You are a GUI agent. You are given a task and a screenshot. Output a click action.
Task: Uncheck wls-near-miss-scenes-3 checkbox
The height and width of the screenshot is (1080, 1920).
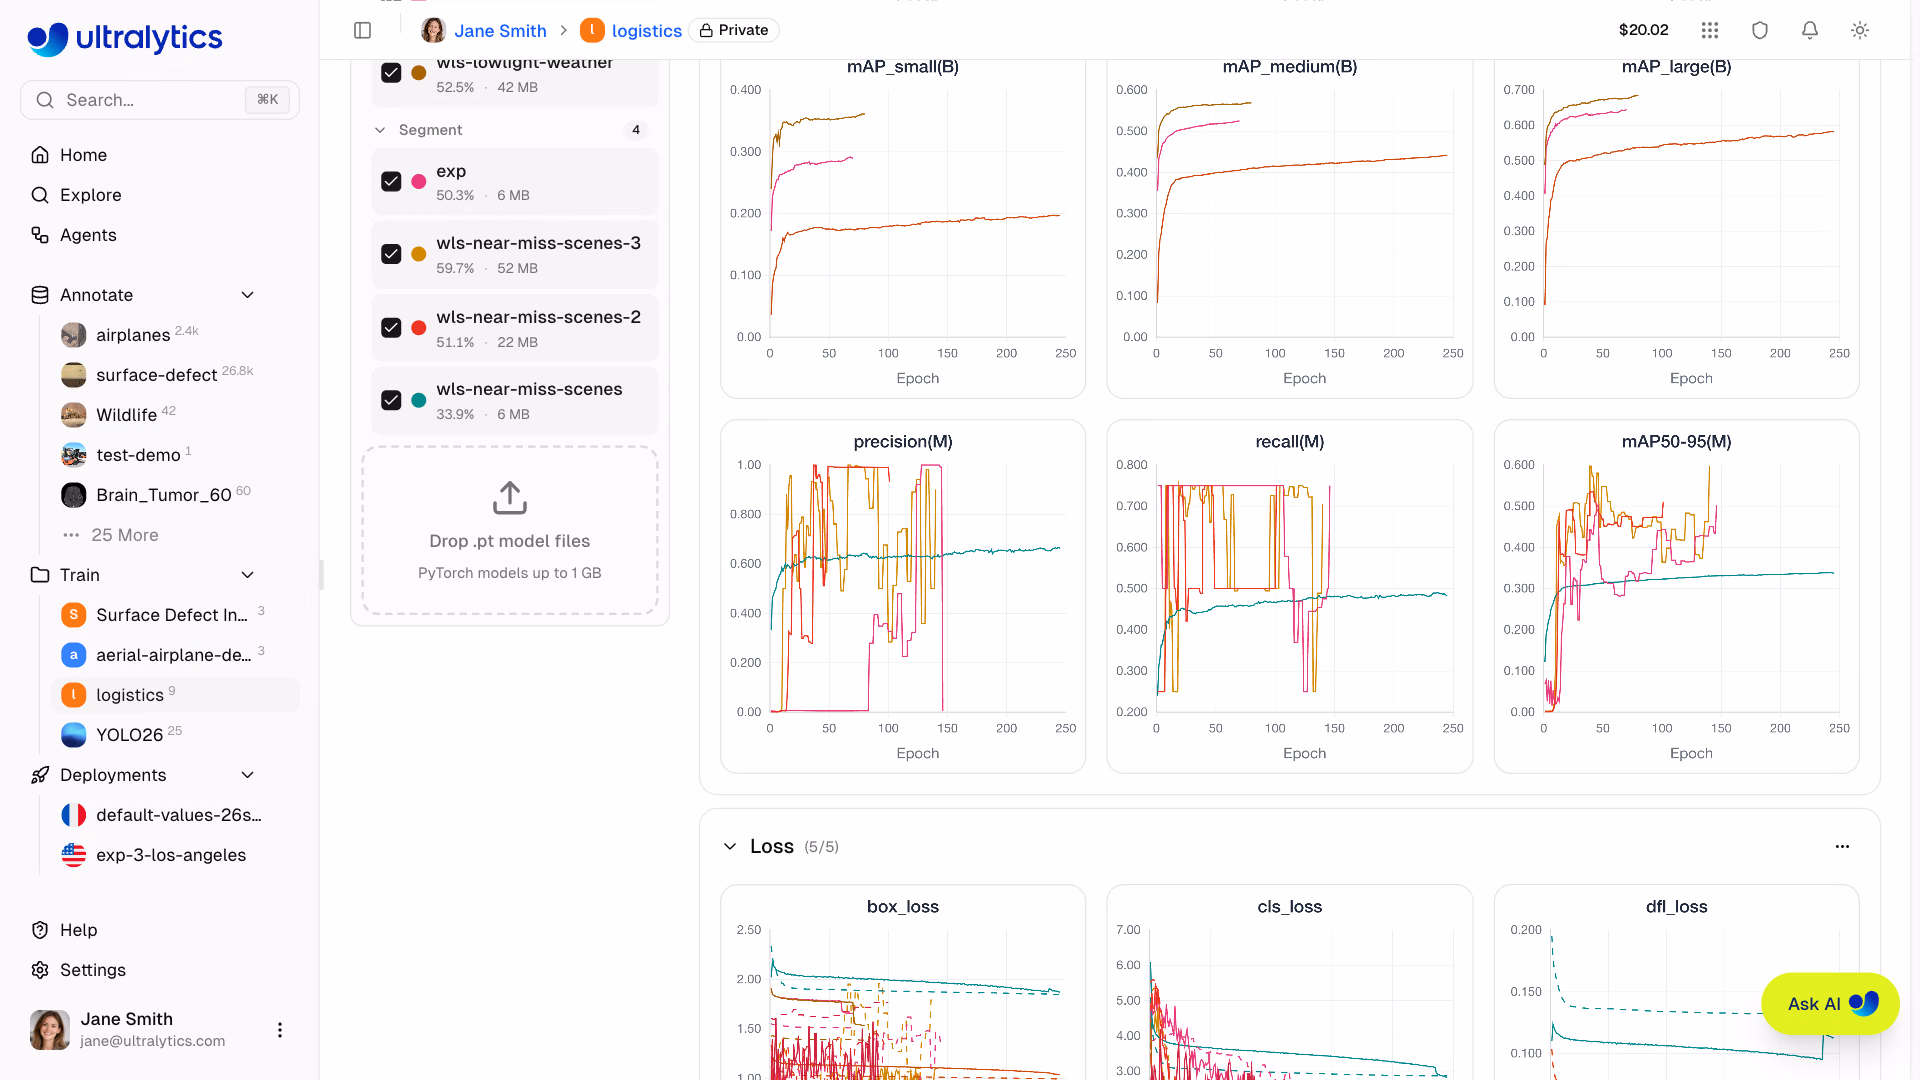(391, 255)
